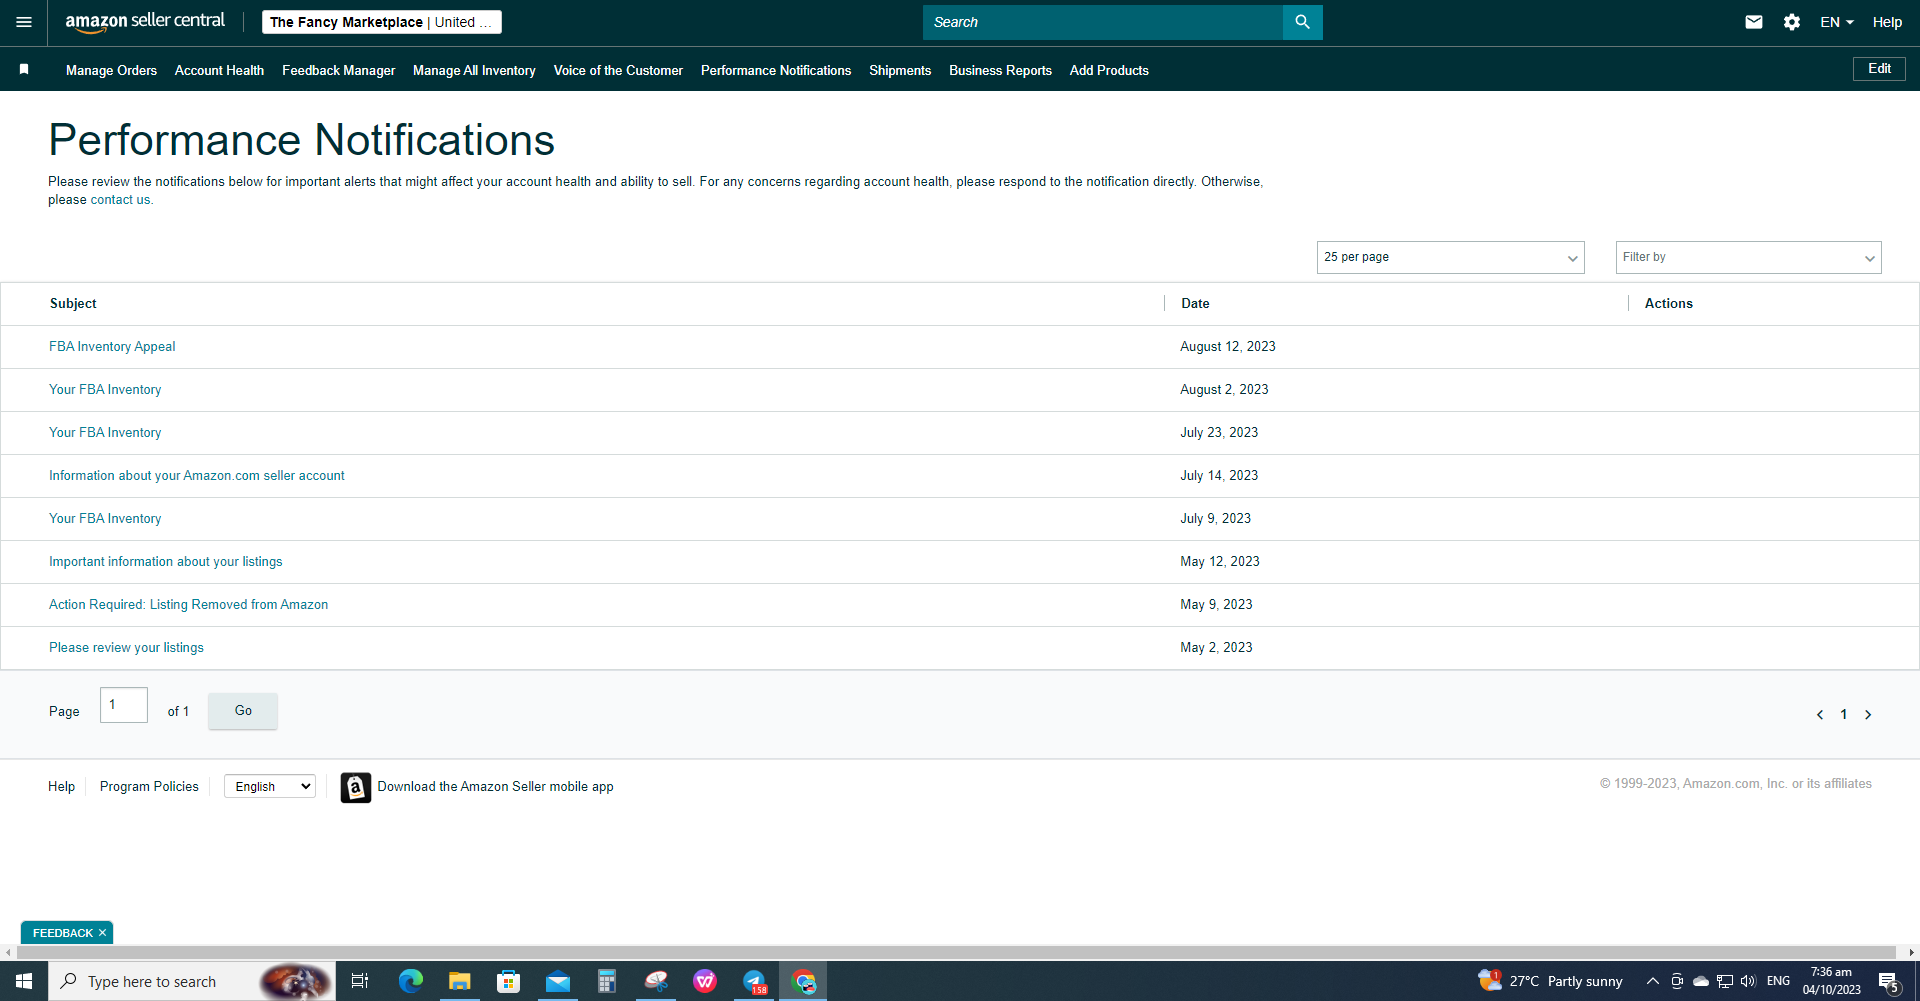Expand the Filter by dropdown
Image resolution: width=1920 pixels, height=1001 pixels.
1749,257
